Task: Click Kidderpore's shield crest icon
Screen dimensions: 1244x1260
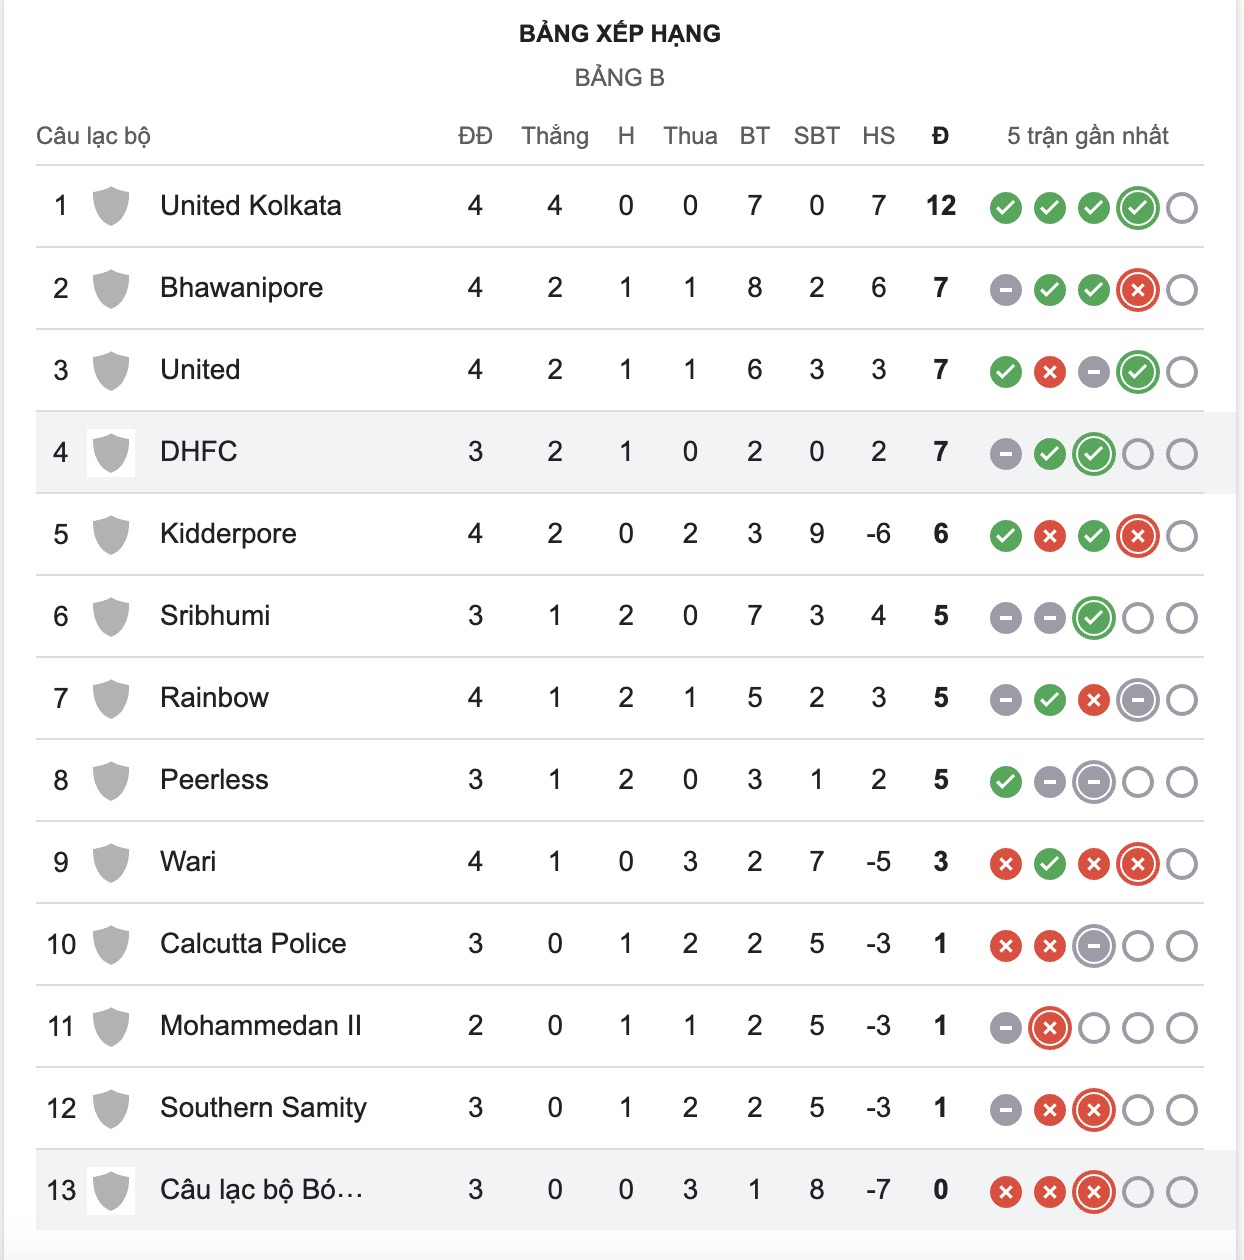Action: click(111, 534)
